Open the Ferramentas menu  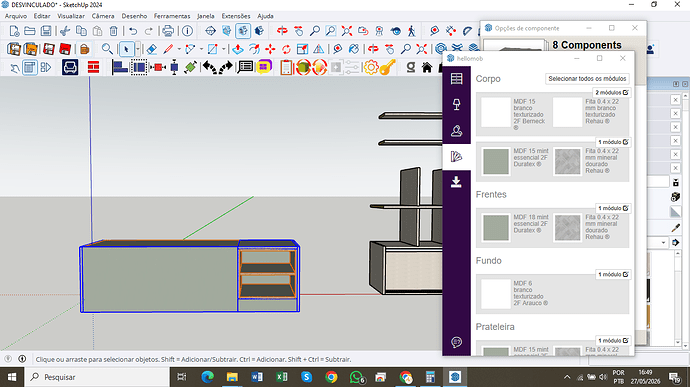(x=172, y=16)
